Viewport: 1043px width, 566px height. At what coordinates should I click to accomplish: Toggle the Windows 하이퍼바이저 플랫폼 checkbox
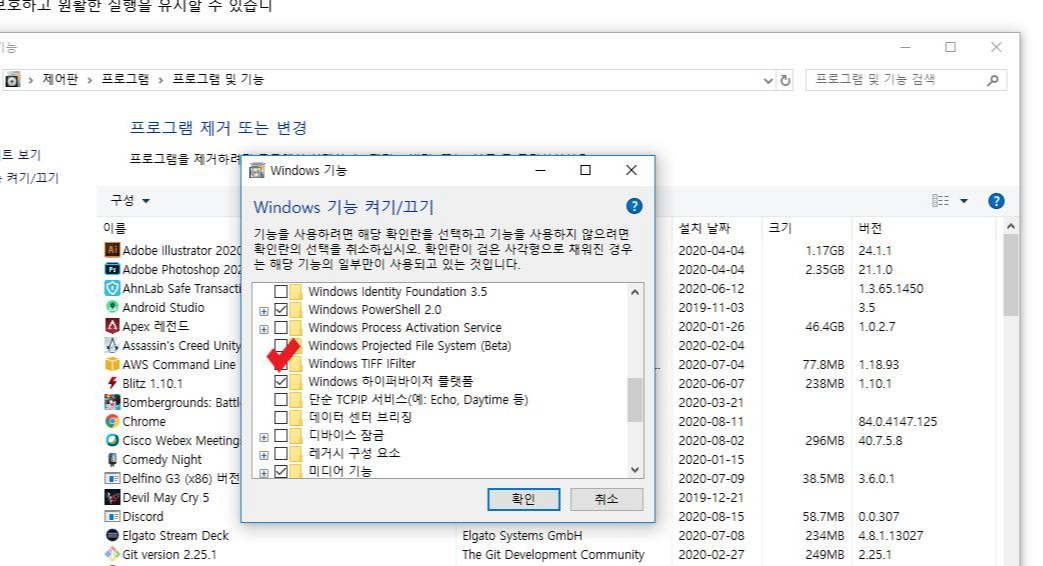[x=281, y=381]
